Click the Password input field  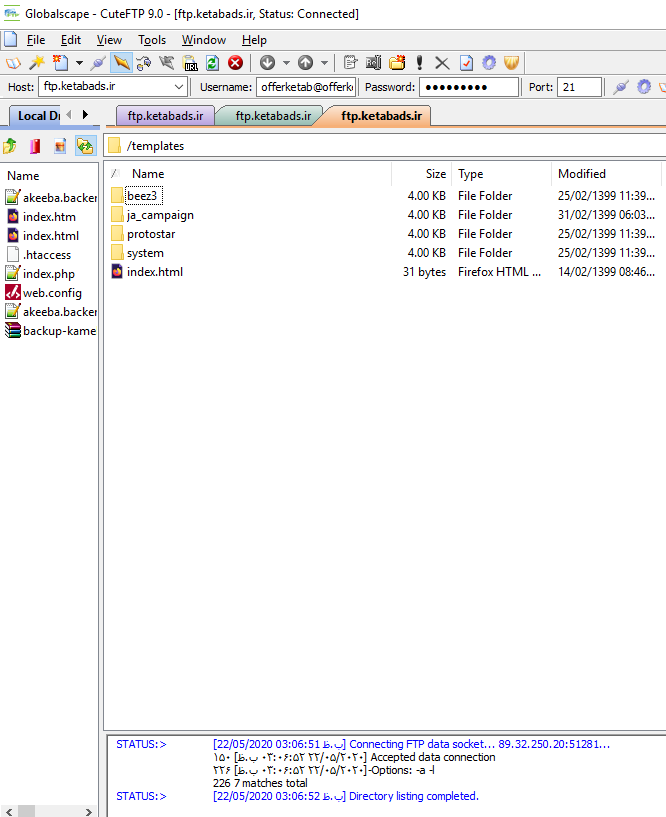click(x=469, y=87)
